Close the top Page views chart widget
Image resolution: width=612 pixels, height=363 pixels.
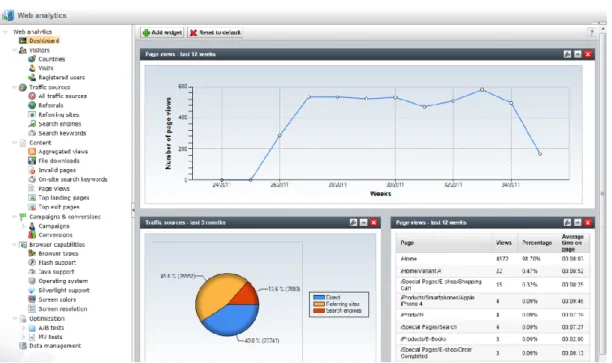588,54
